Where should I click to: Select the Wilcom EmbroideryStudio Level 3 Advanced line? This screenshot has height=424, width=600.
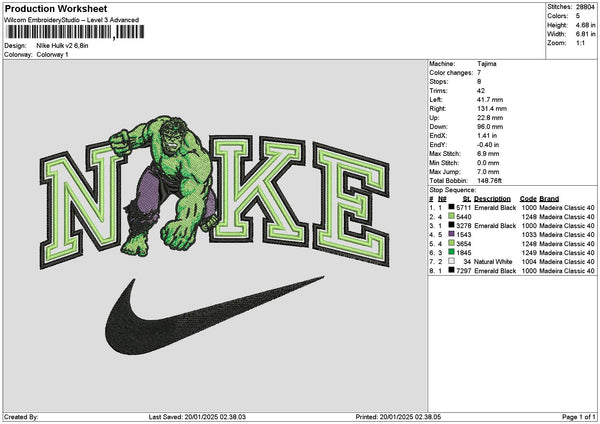click(x=72, y=20)
